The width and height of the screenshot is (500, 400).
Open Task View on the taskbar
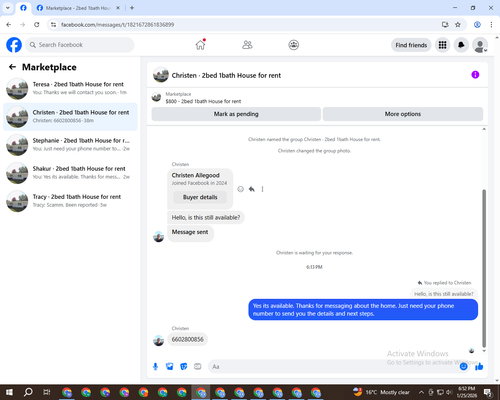coord(47,392)
